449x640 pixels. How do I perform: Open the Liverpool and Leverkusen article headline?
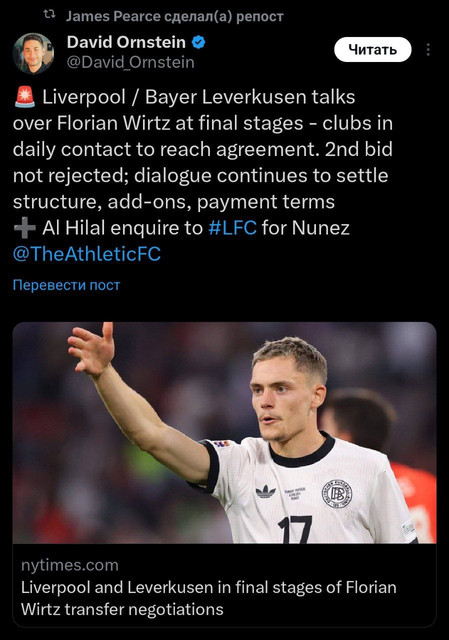(209, 598)
